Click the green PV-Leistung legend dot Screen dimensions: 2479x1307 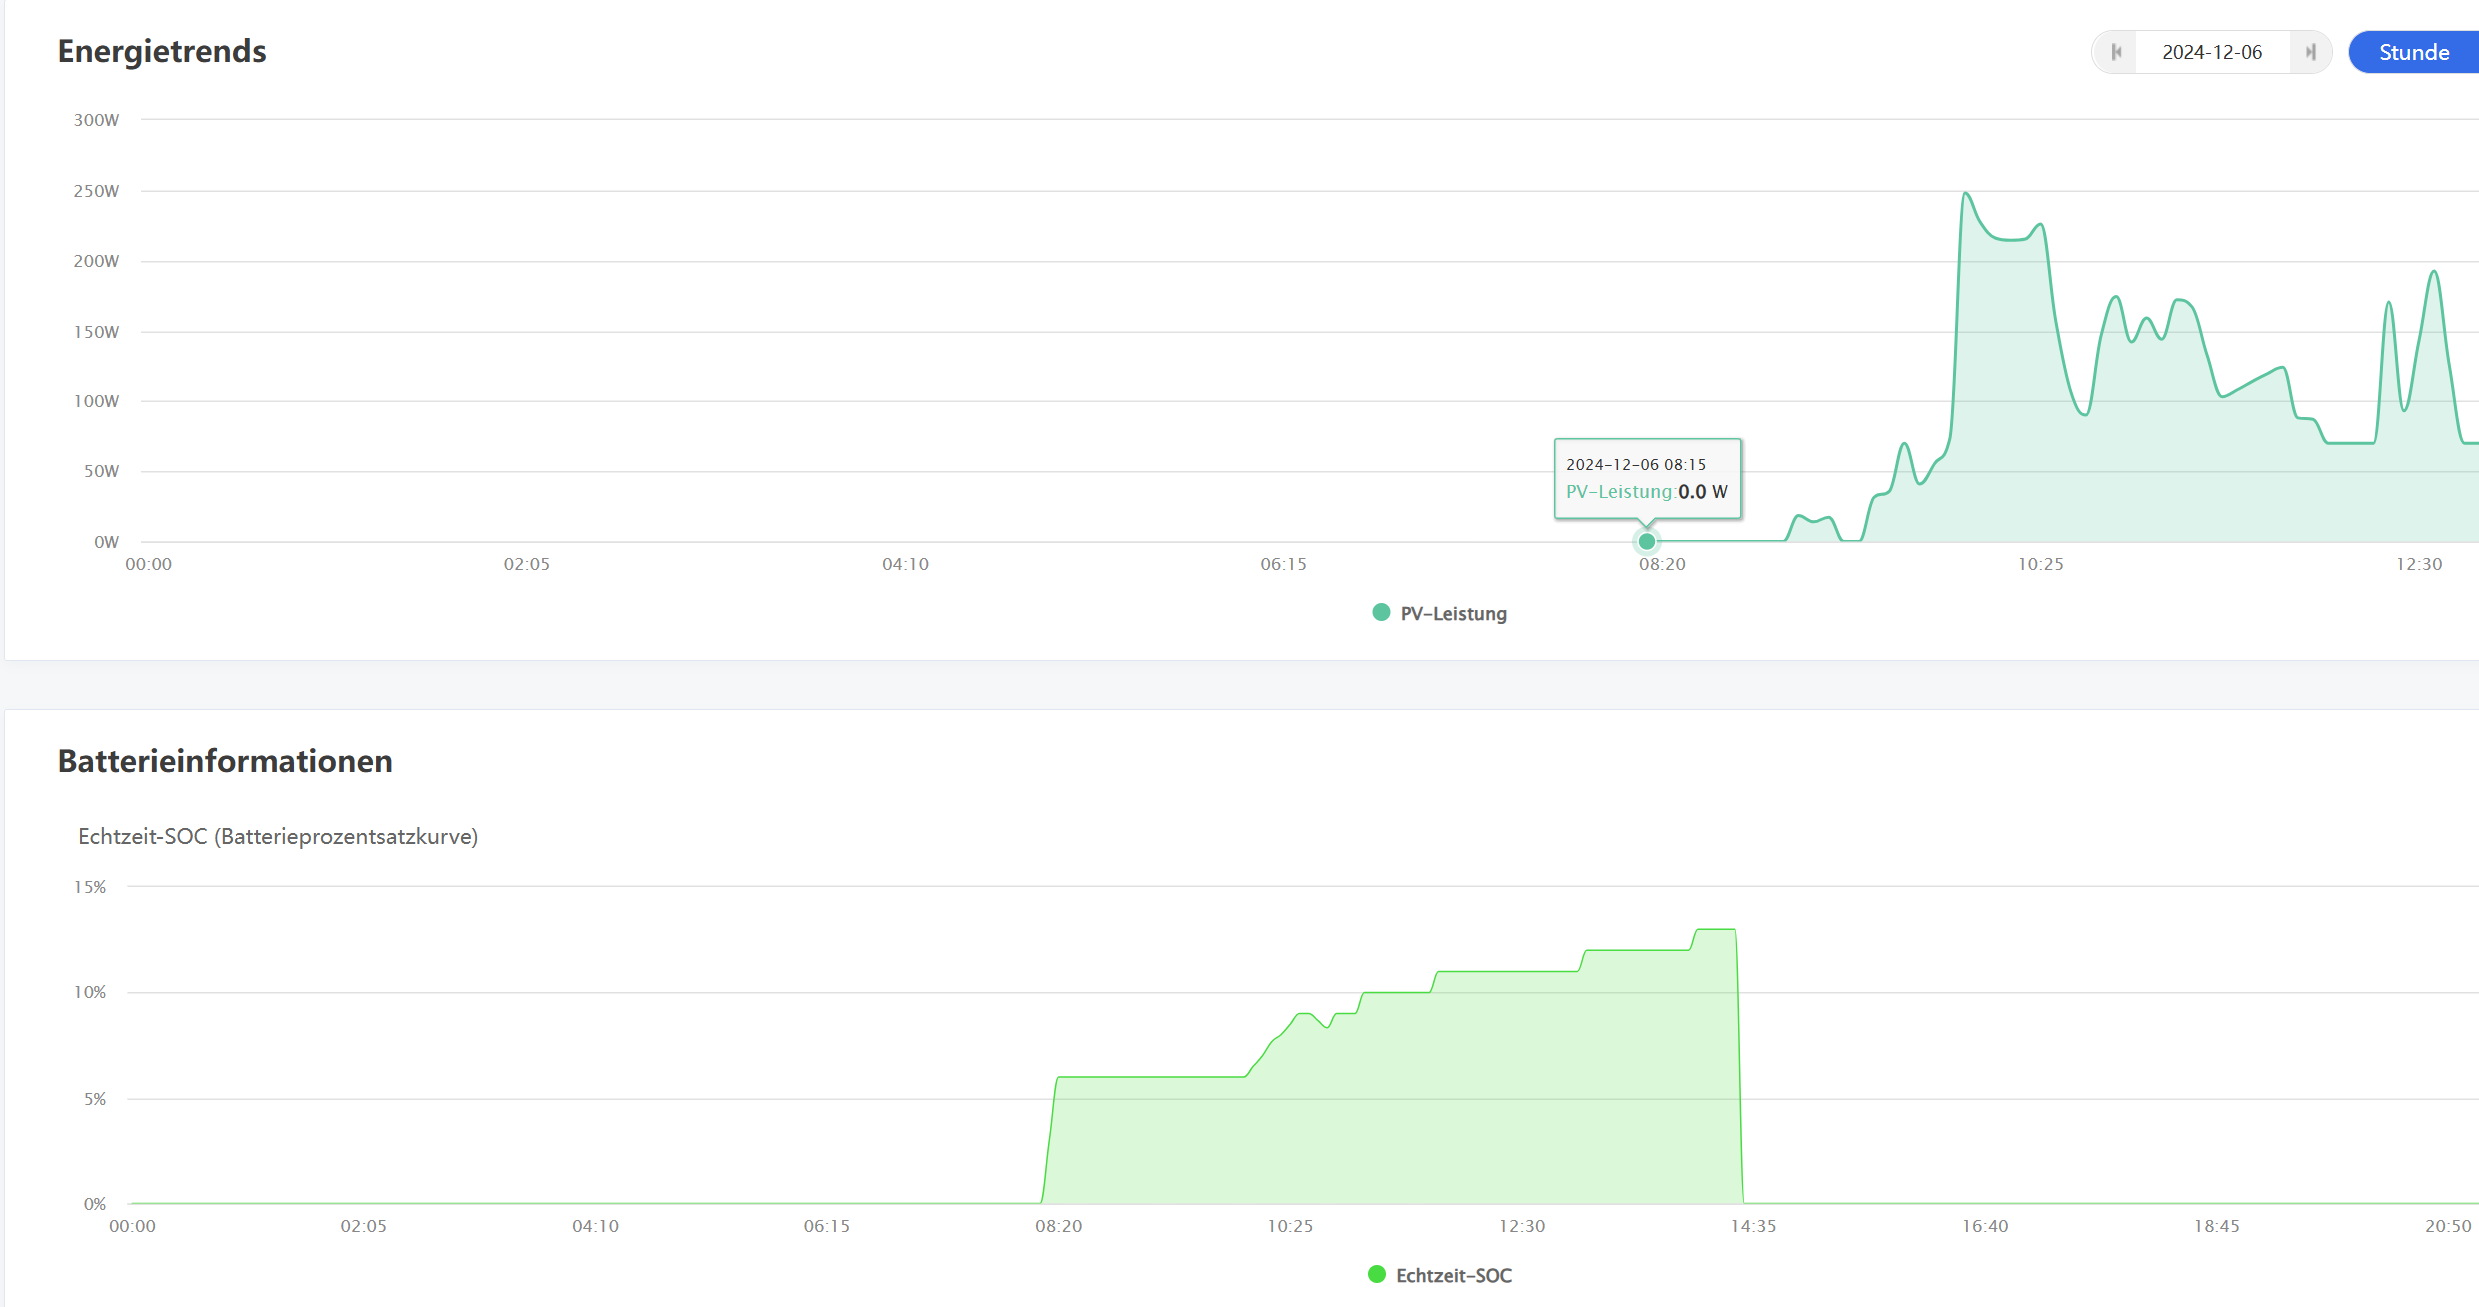(1381, 613)
